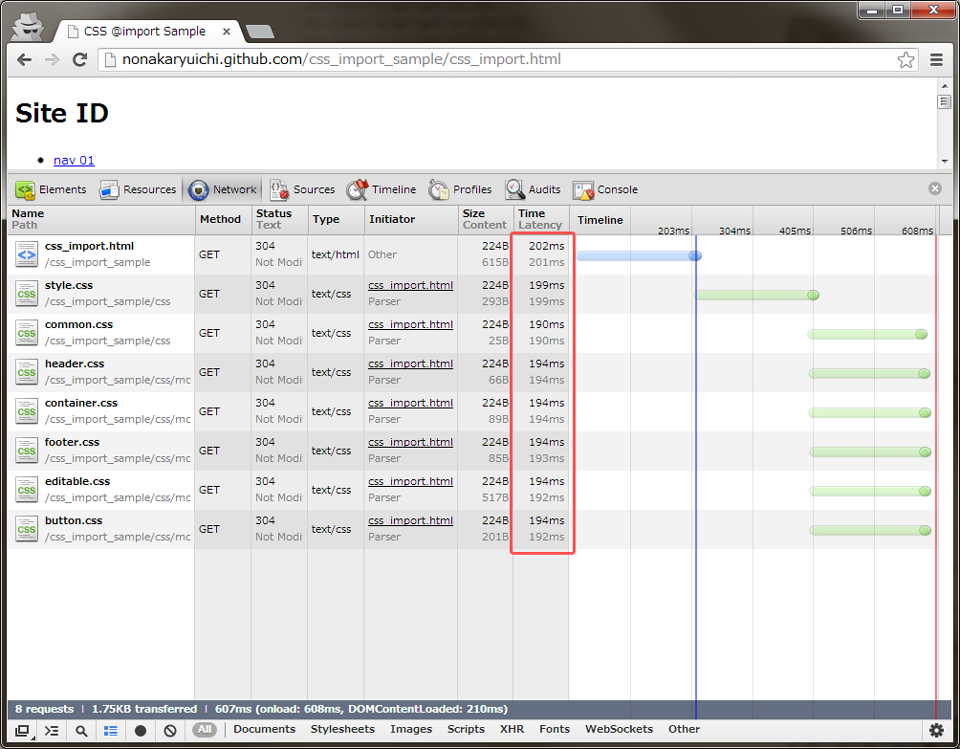Open css_import.html initiator link for style.css
Screen dimensions: 960x749
(410, 285)
